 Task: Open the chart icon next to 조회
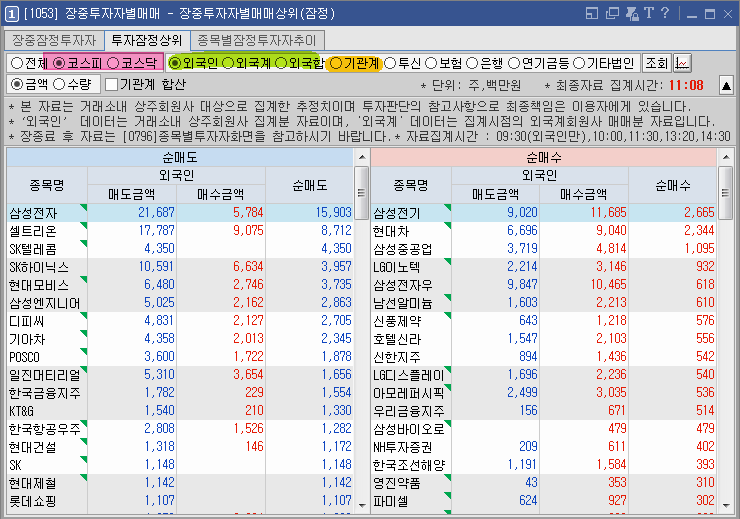coord(682,63)
